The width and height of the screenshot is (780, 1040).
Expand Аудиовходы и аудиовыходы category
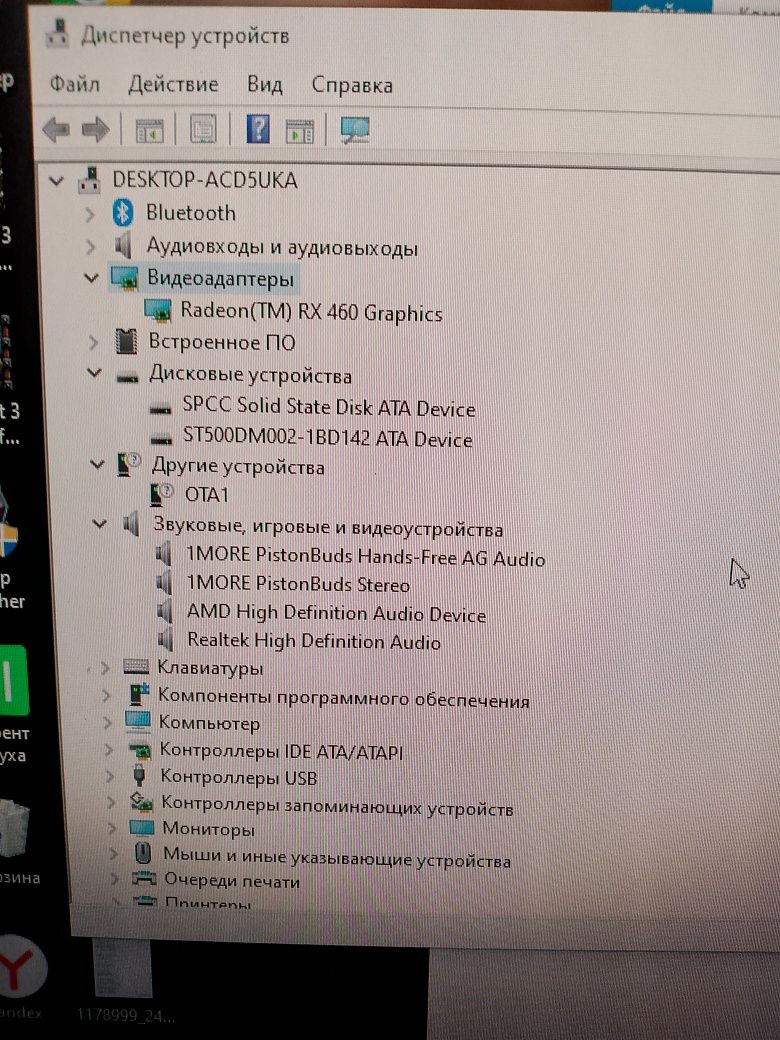90,247
